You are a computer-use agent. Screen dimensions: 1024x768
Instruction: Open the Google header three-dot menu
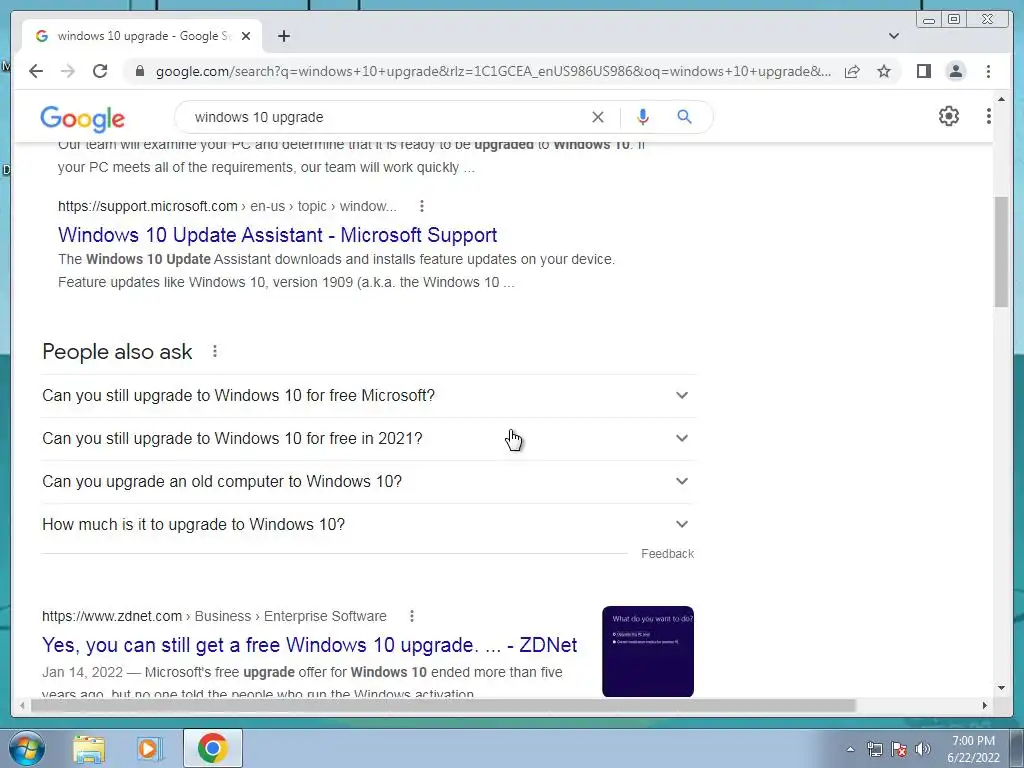[989, 116]
